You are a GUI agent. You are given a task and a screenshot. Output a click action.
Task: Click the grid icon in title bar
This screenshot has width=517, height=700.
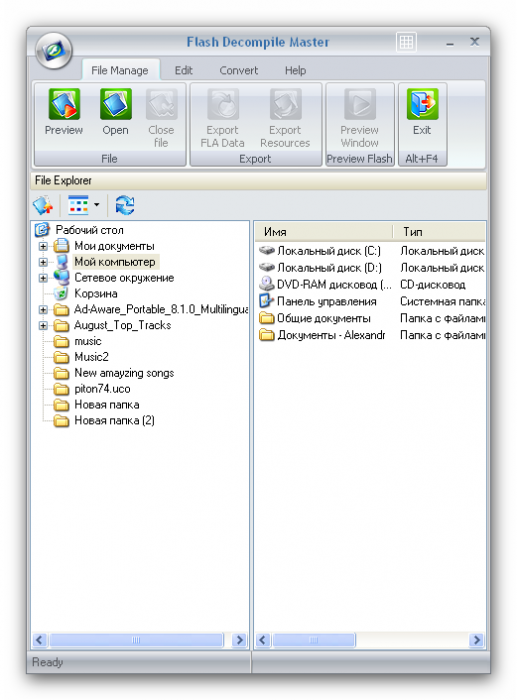[406, 42]
